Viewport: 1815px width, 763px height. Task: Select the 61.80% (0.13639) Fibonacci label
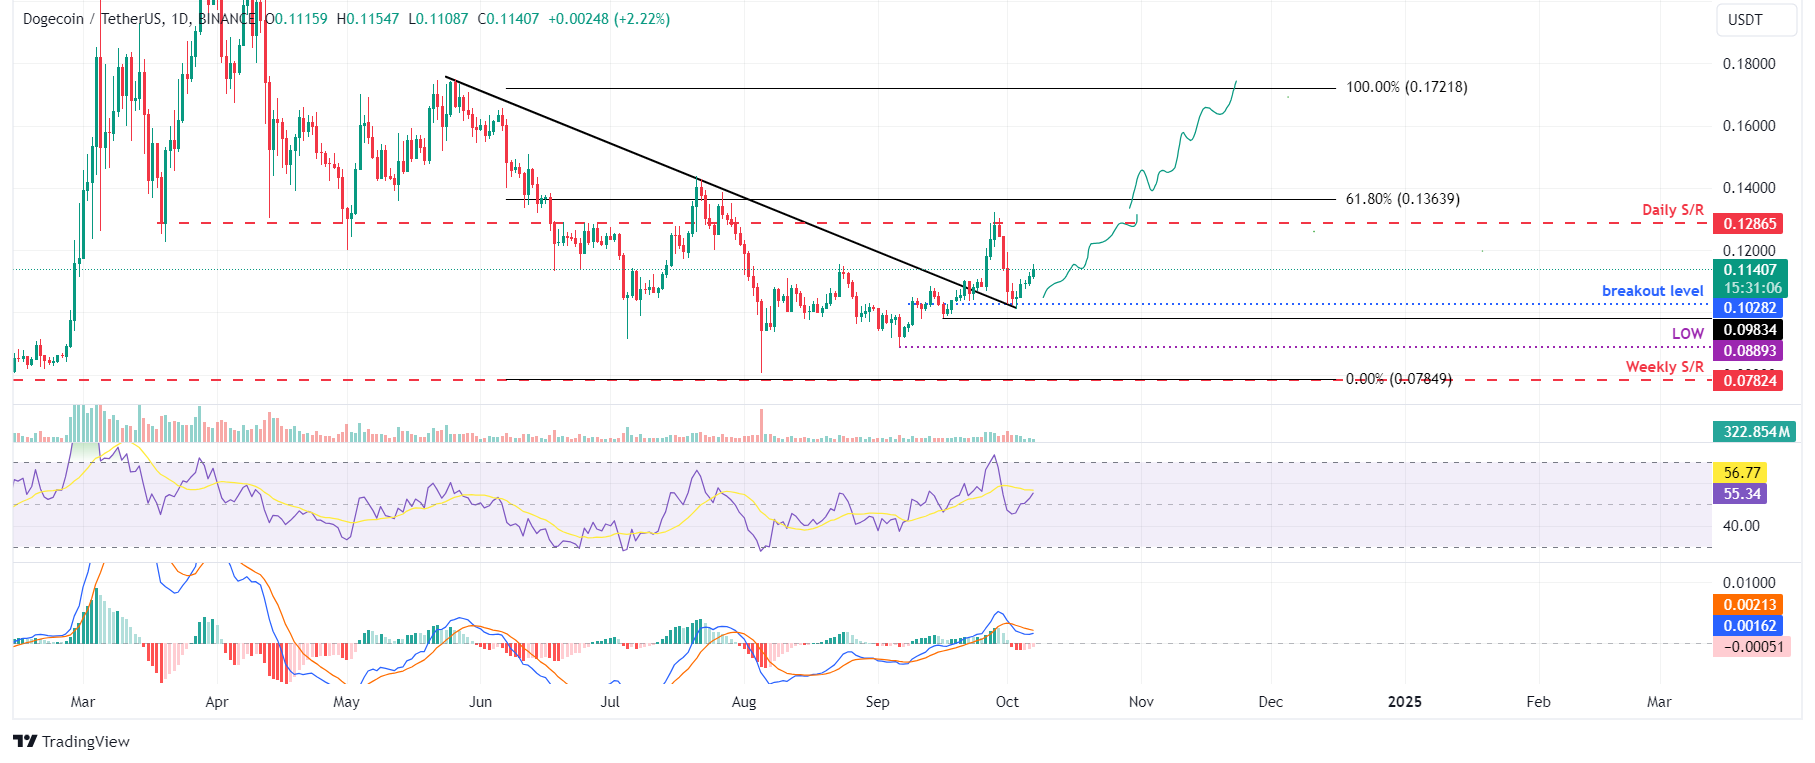(x=1403, y=199)
